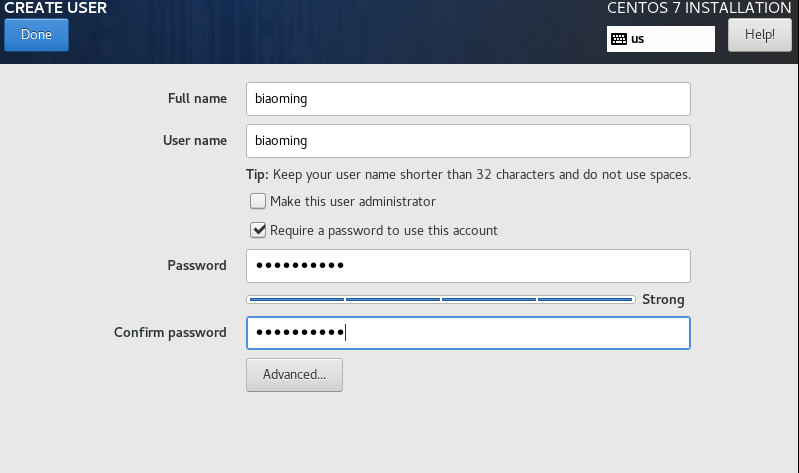Click the Tip text about user name
Screen dimensions: 799x473
[468, 175]
